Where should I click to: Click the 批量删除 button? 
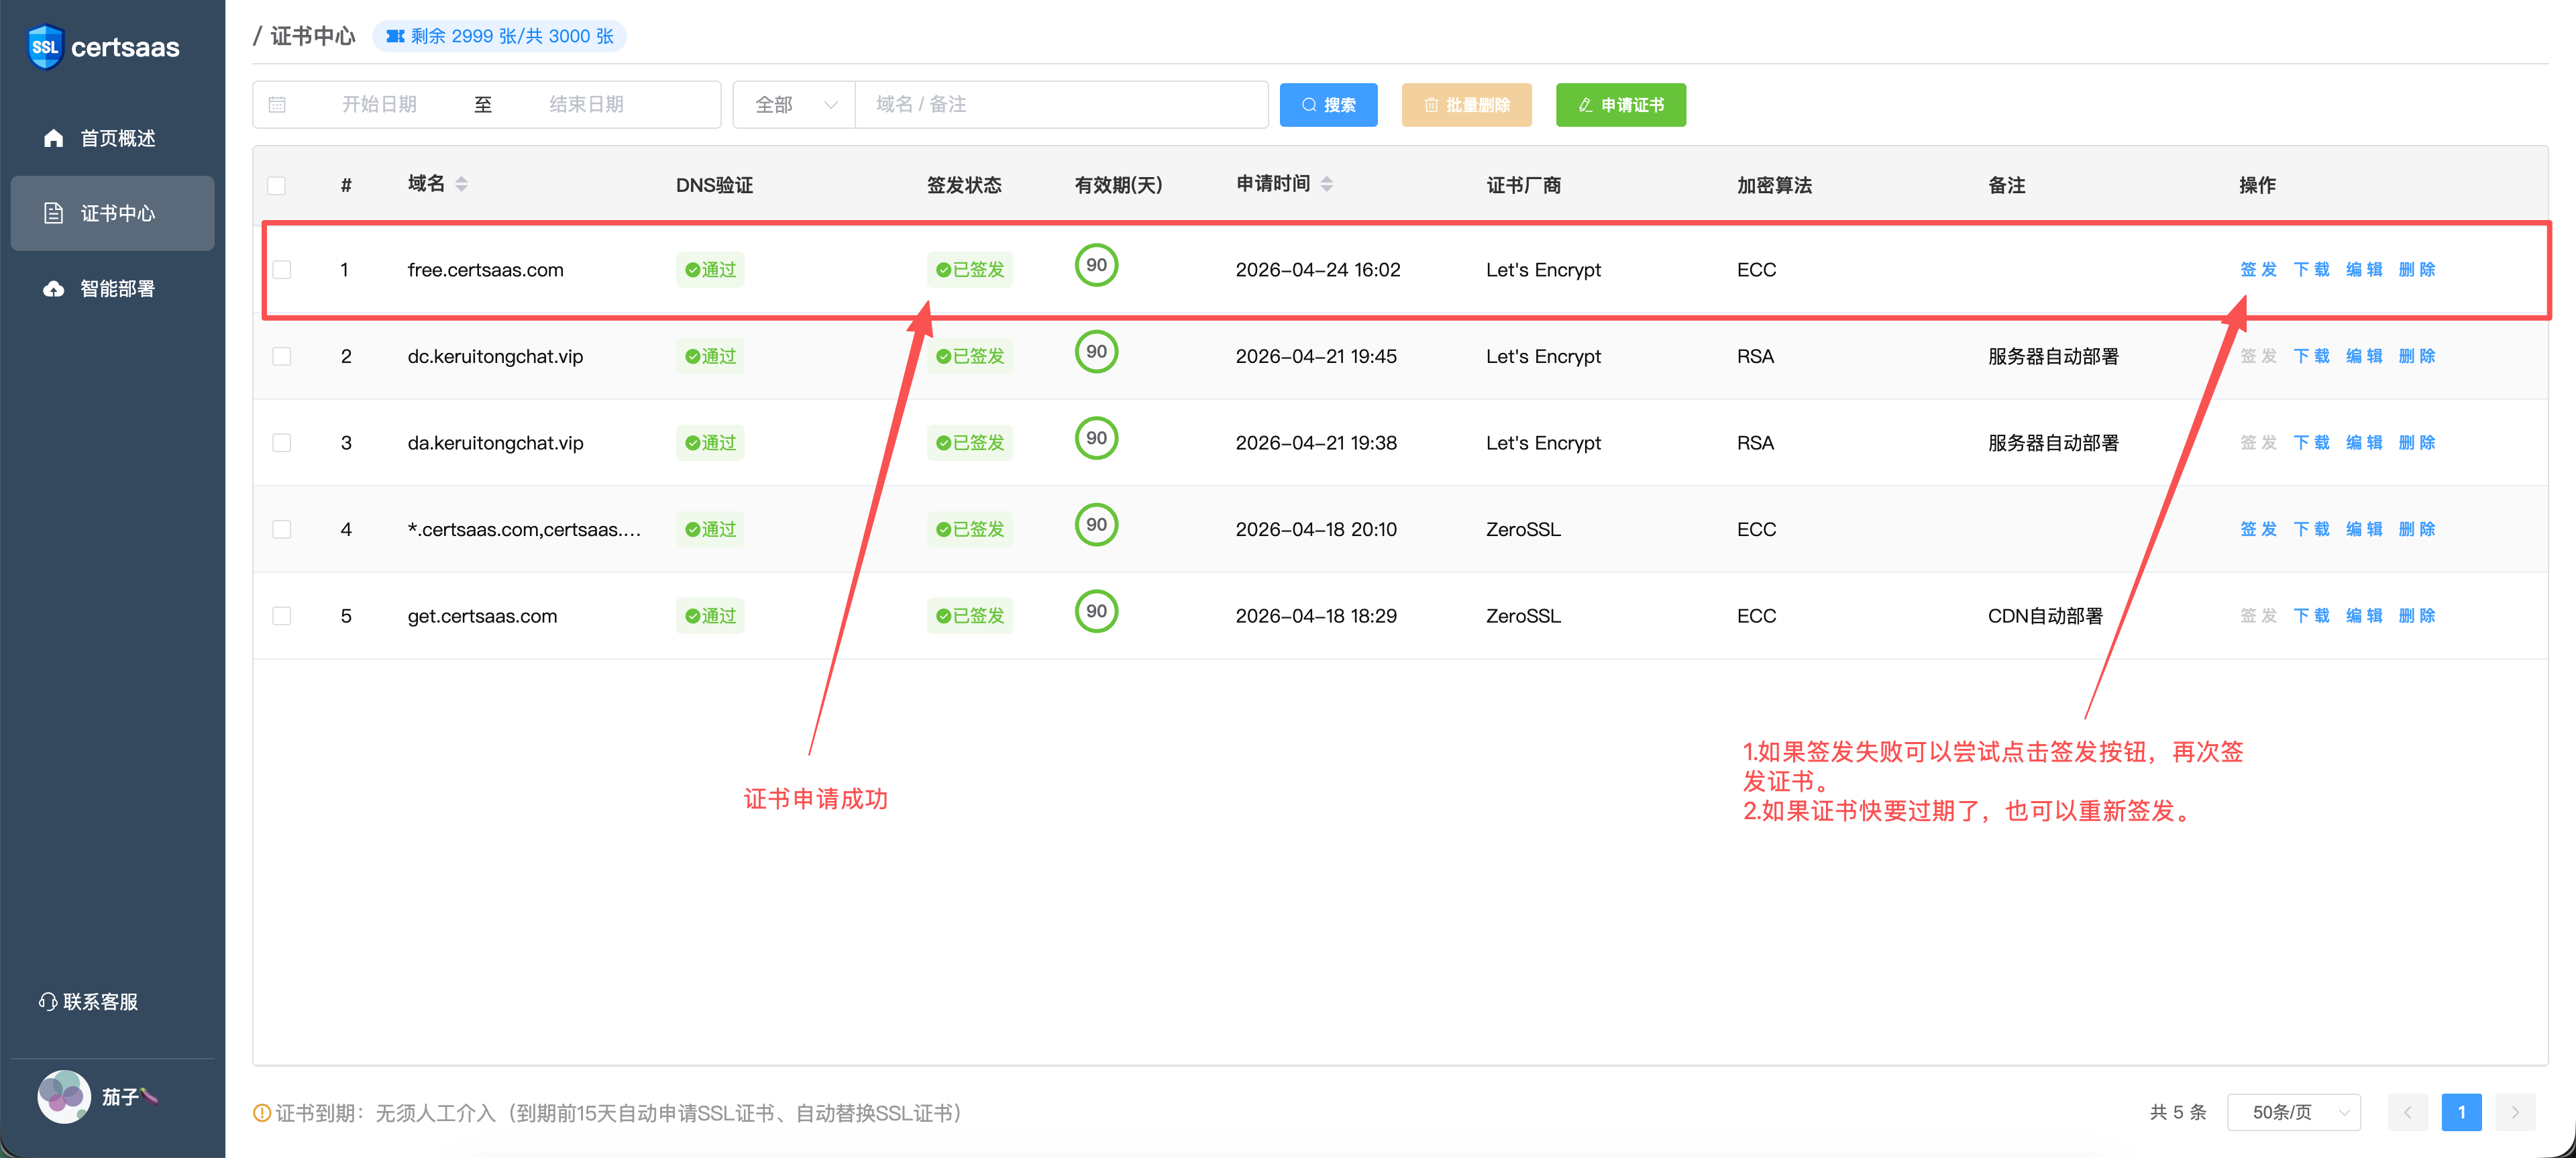(1466, 104)
